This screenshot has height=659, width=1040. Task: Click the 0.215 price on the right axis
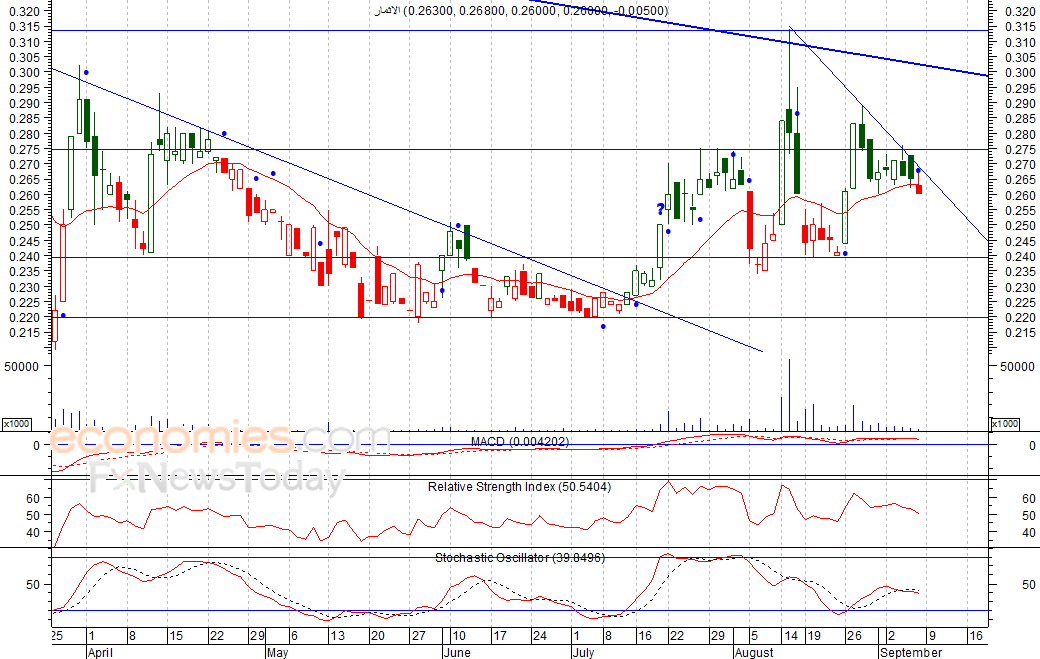[1020, 333]
